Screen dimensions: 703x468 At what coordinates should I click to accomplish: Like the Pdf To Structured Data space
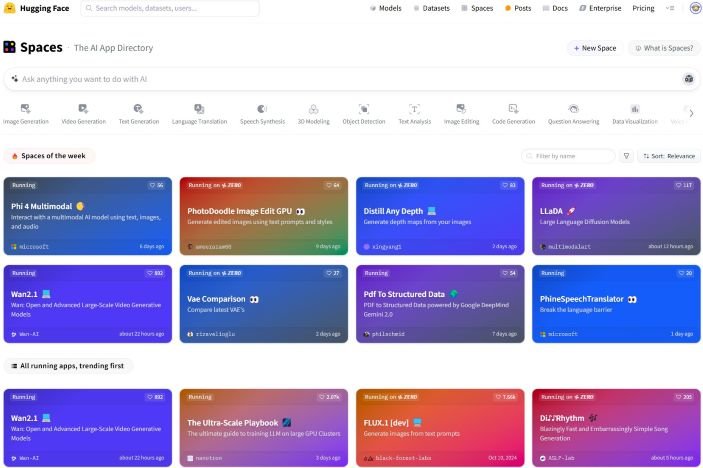508,273
